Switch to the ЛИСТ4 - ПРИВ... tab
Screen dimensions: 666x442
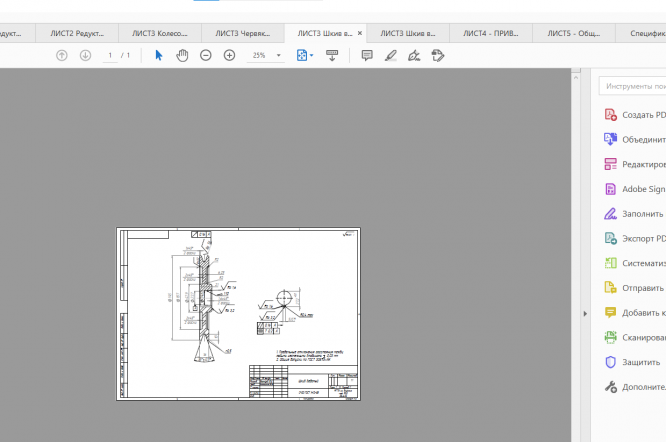(x=490, y=33)
